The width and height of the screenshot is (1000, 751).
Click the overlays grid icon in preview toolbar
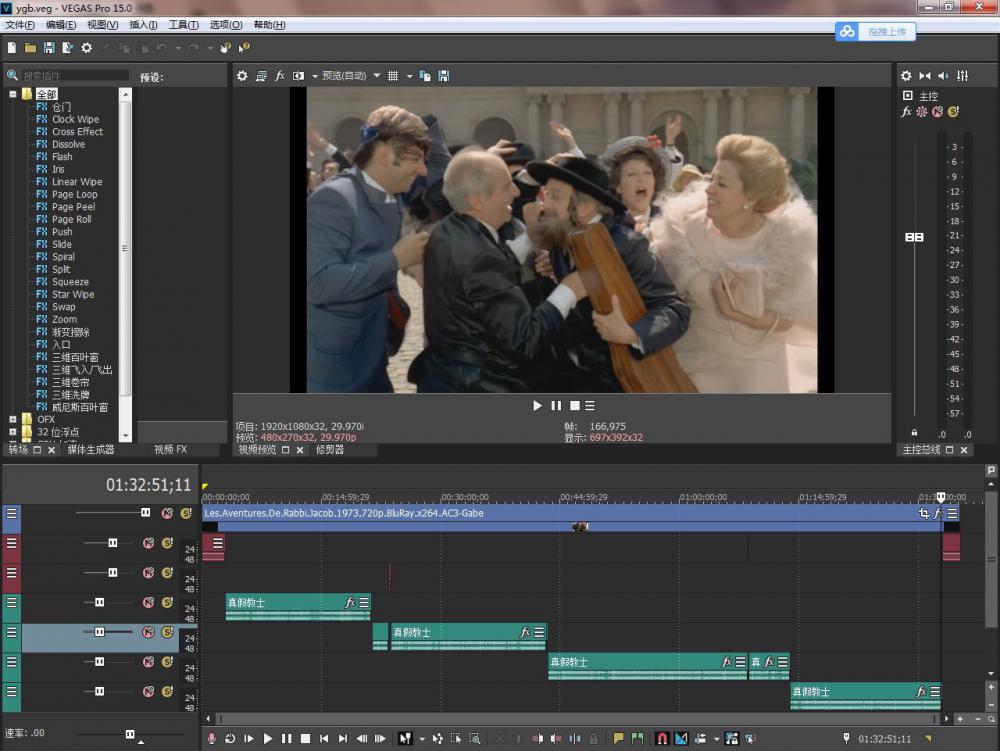click(393, 76)
